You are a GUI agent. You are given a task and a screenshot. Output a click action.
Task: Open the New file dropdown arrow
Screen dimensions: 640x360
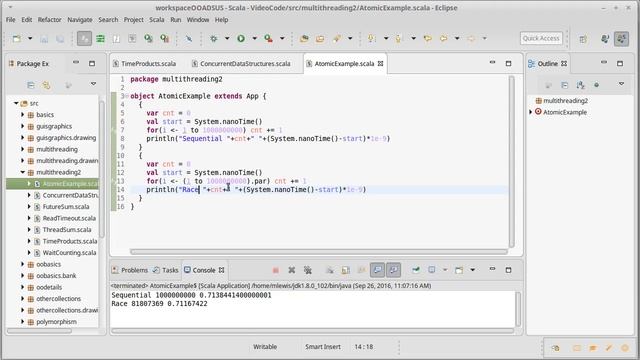pos(30,38)
